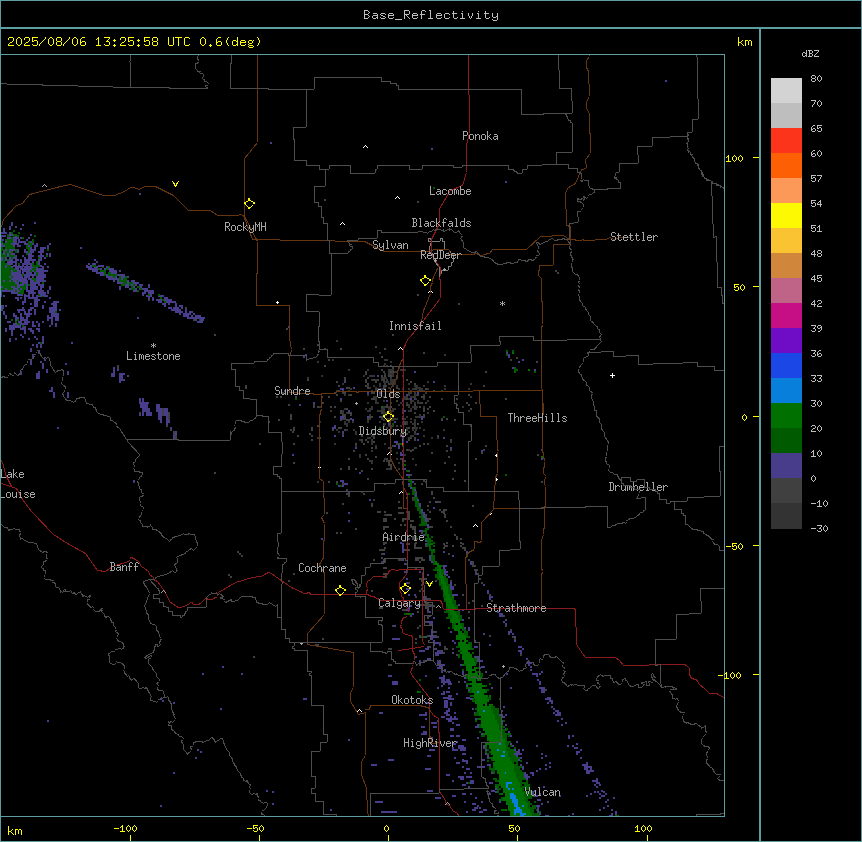Click the yellow V marker northeast of Calgary
Viewport: 862px width, 842px height.
tap(429, 584)
